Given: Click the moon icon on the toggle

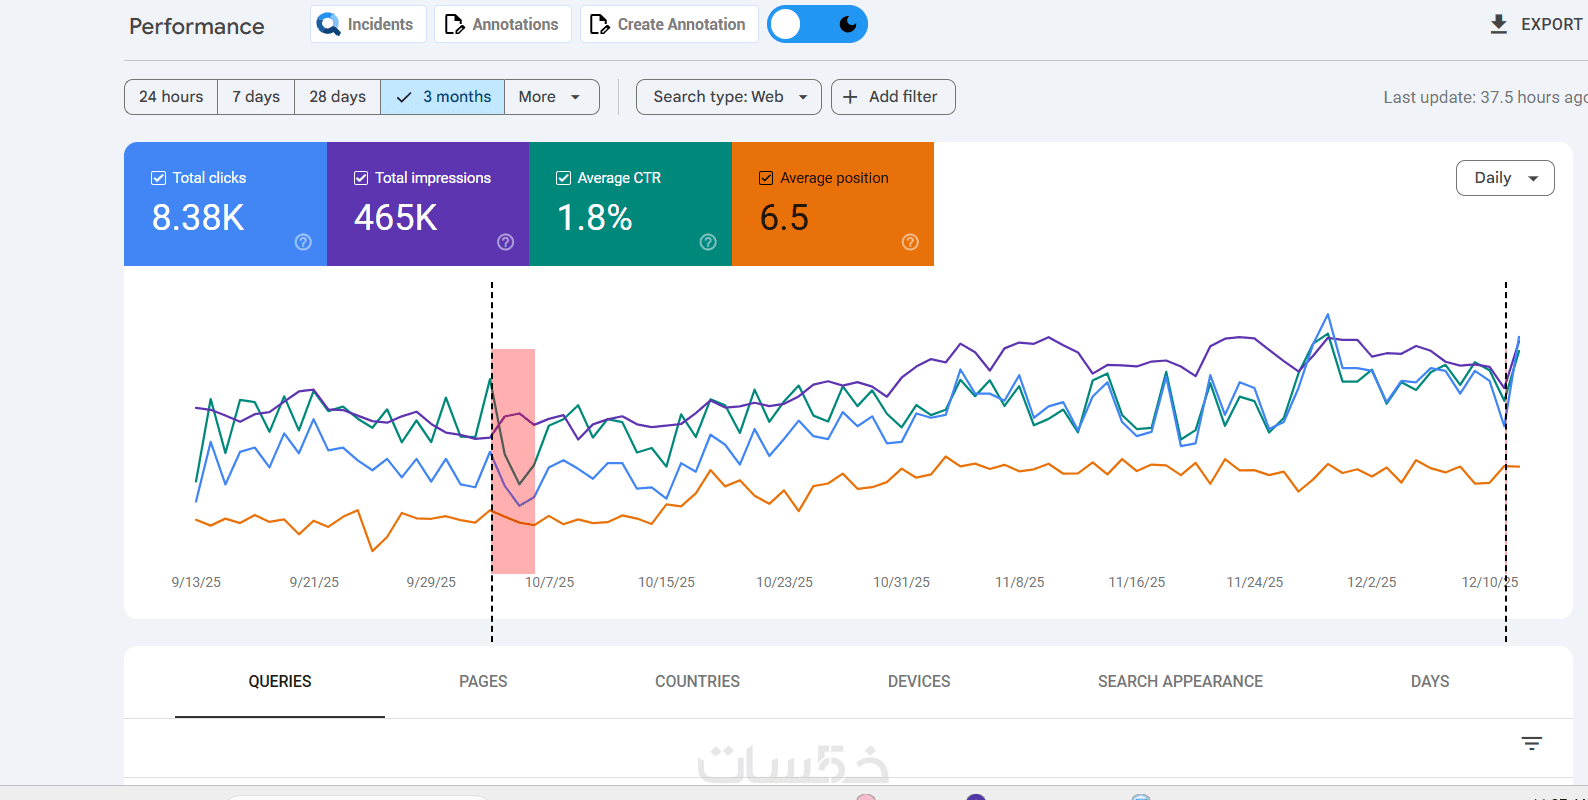Looking at the screenshot, I should pyautogui.click(x=848, y=24).
